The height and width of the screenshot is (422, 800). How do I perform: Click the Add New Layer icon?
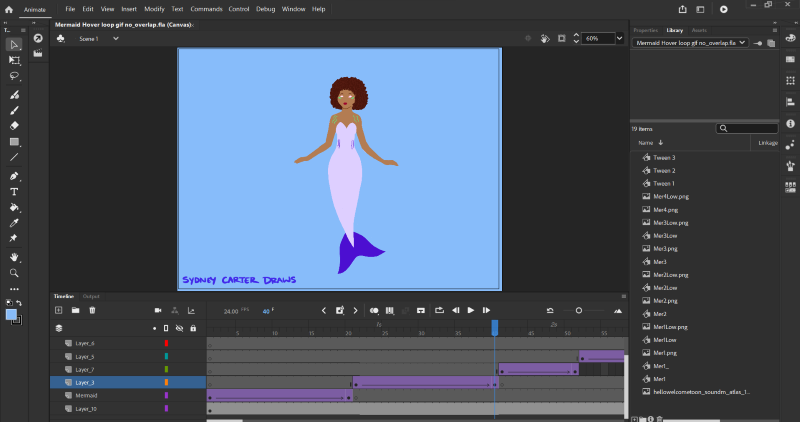[x=59, y=310]
